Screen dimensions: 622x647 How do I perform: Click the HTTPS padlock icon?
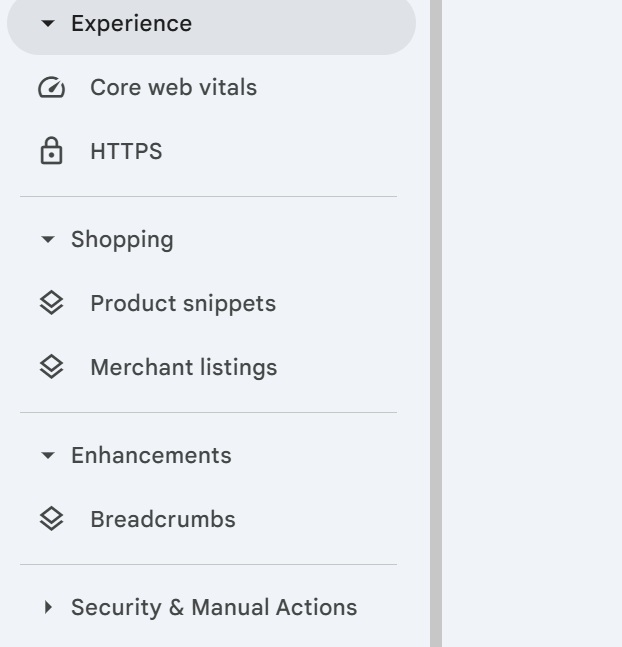[x=51, y=152]
